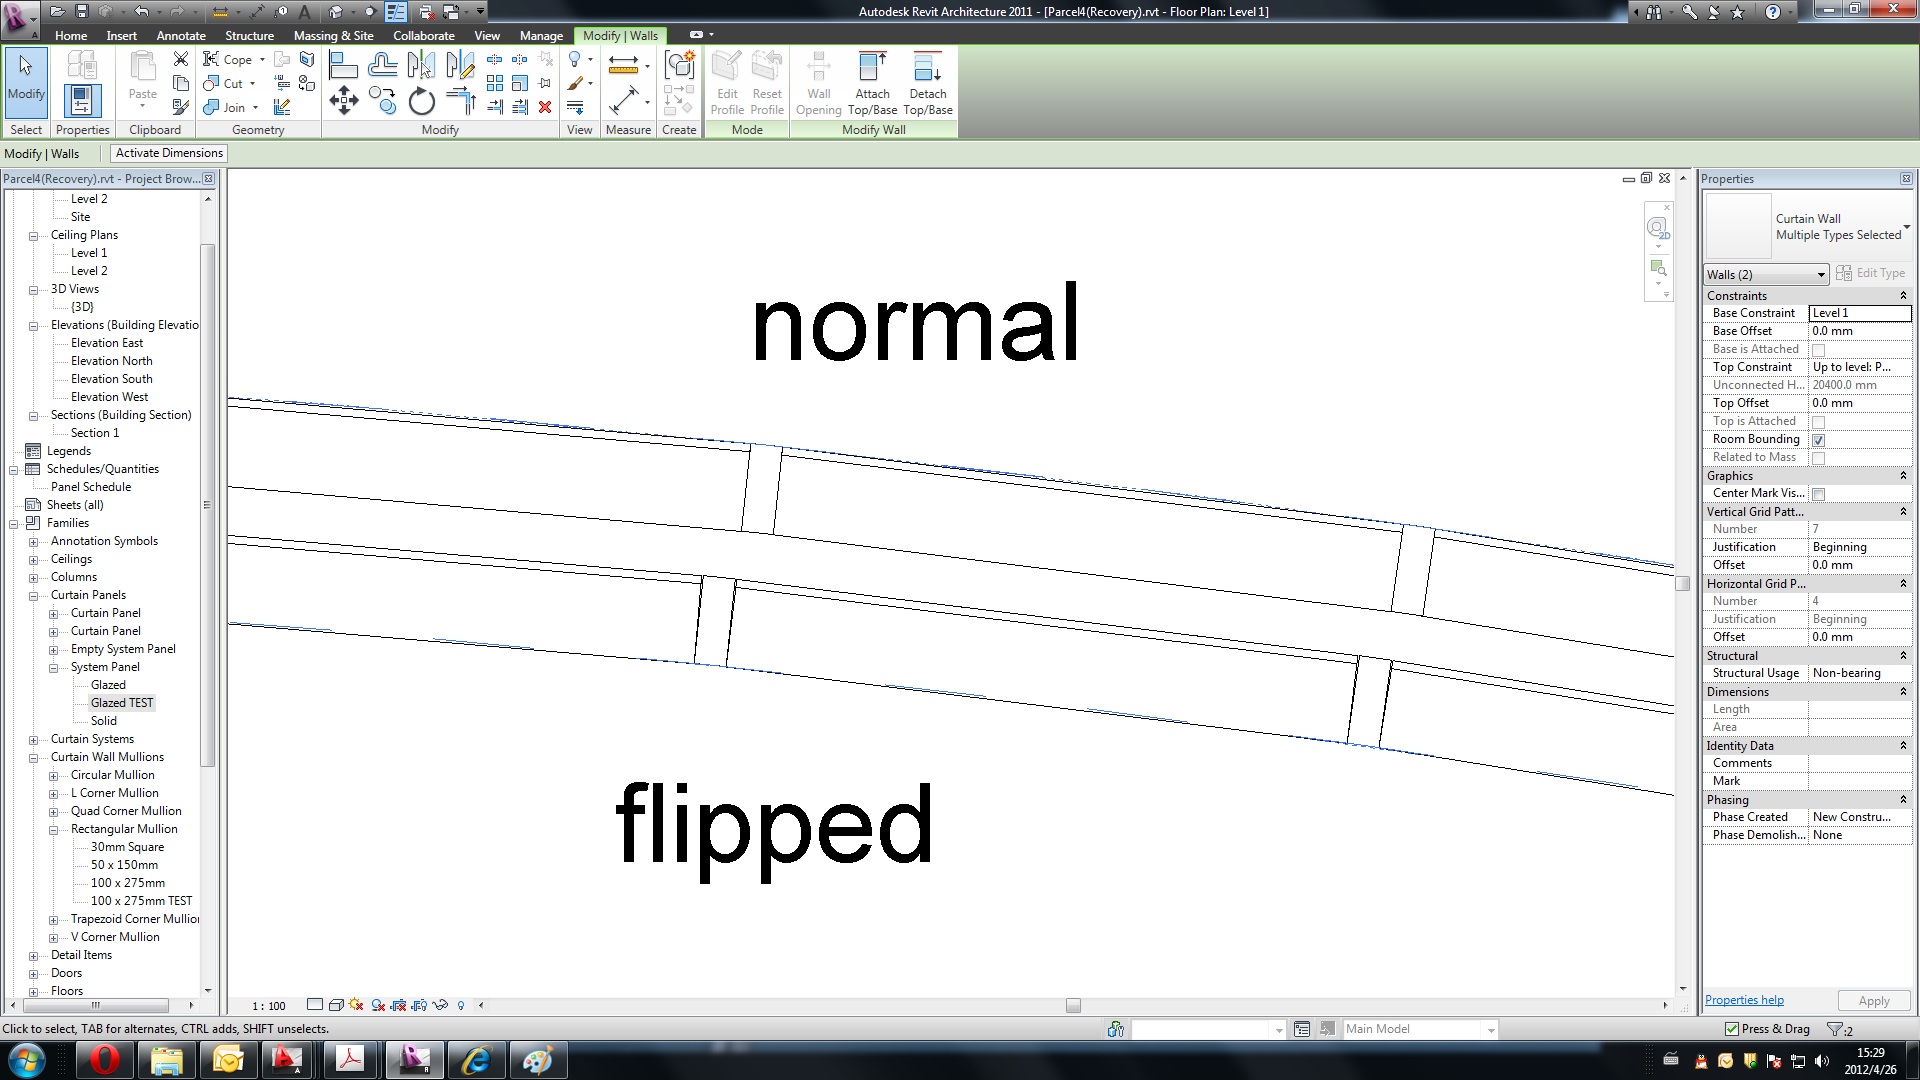Expand the Curtain Systems family node
Viewport: 1920px width, 1080px height.
[33, 740]
